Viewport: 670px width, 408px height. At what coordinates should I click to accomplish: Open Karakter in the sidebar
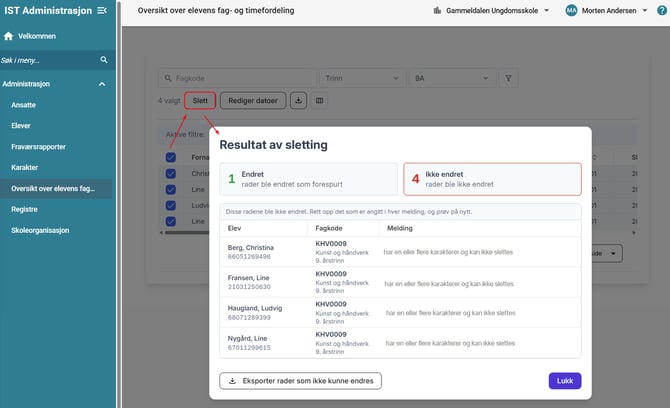[x=24, y=167]
